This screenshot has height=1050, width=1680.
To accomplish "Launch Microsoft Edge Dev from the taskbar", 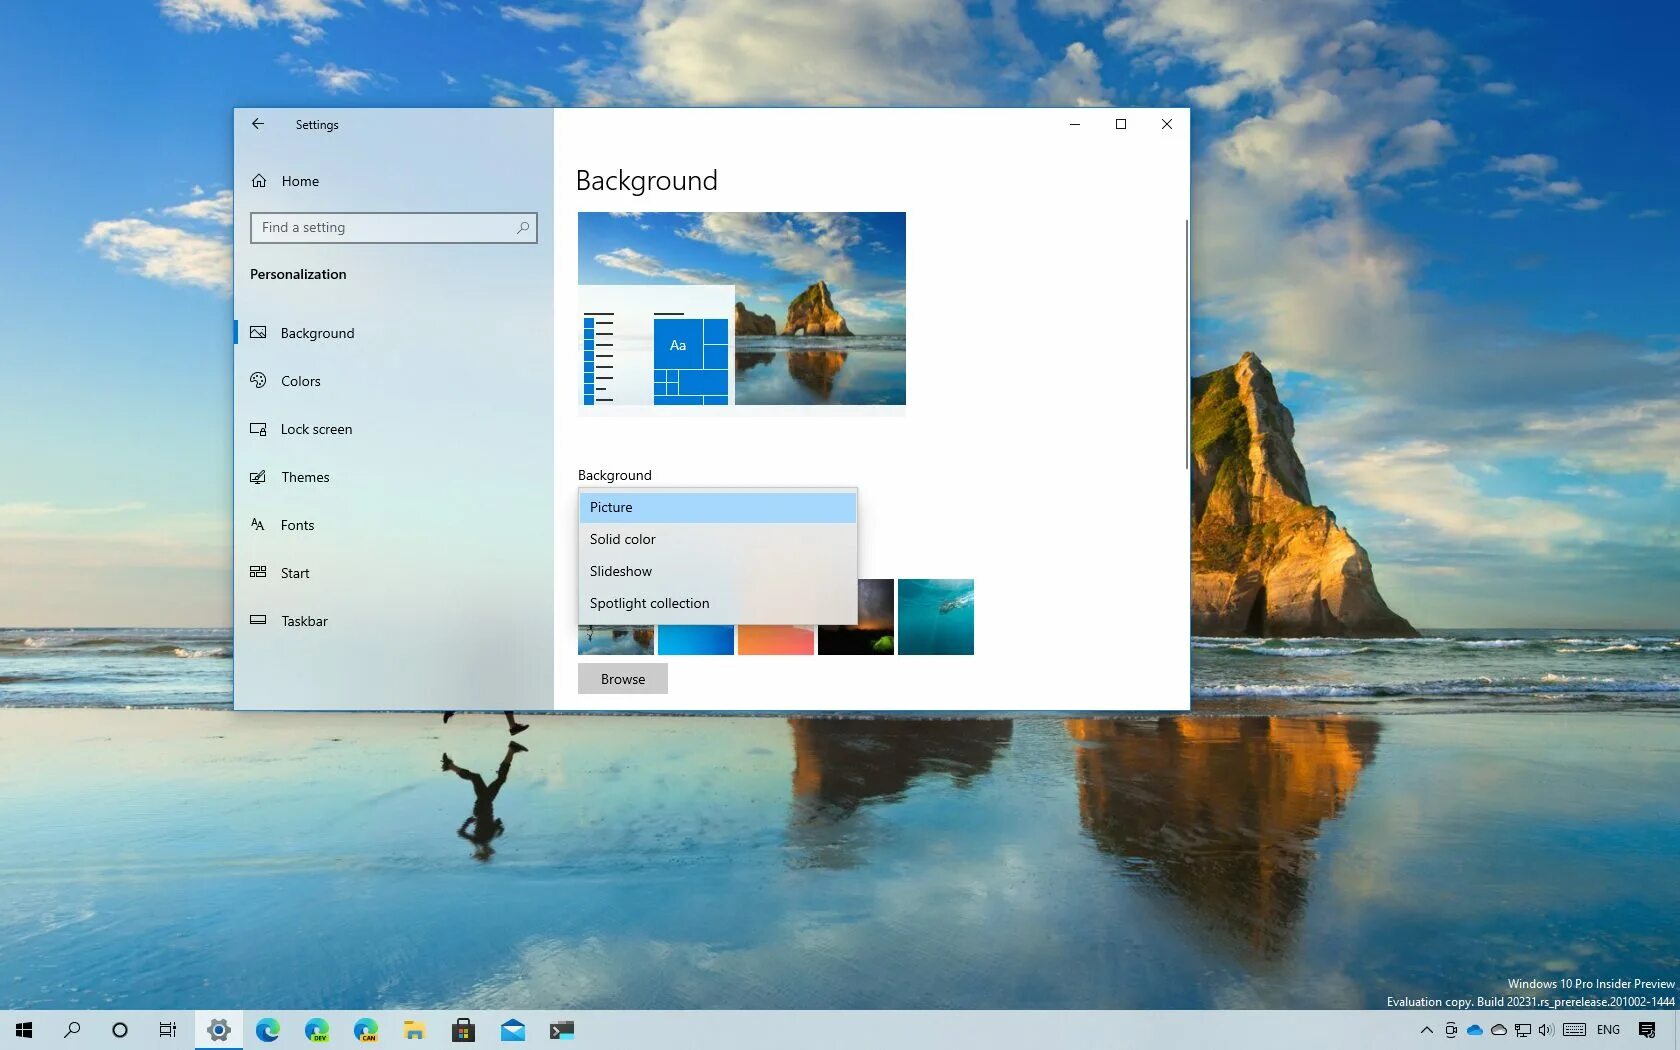I will coord(317,1029).
